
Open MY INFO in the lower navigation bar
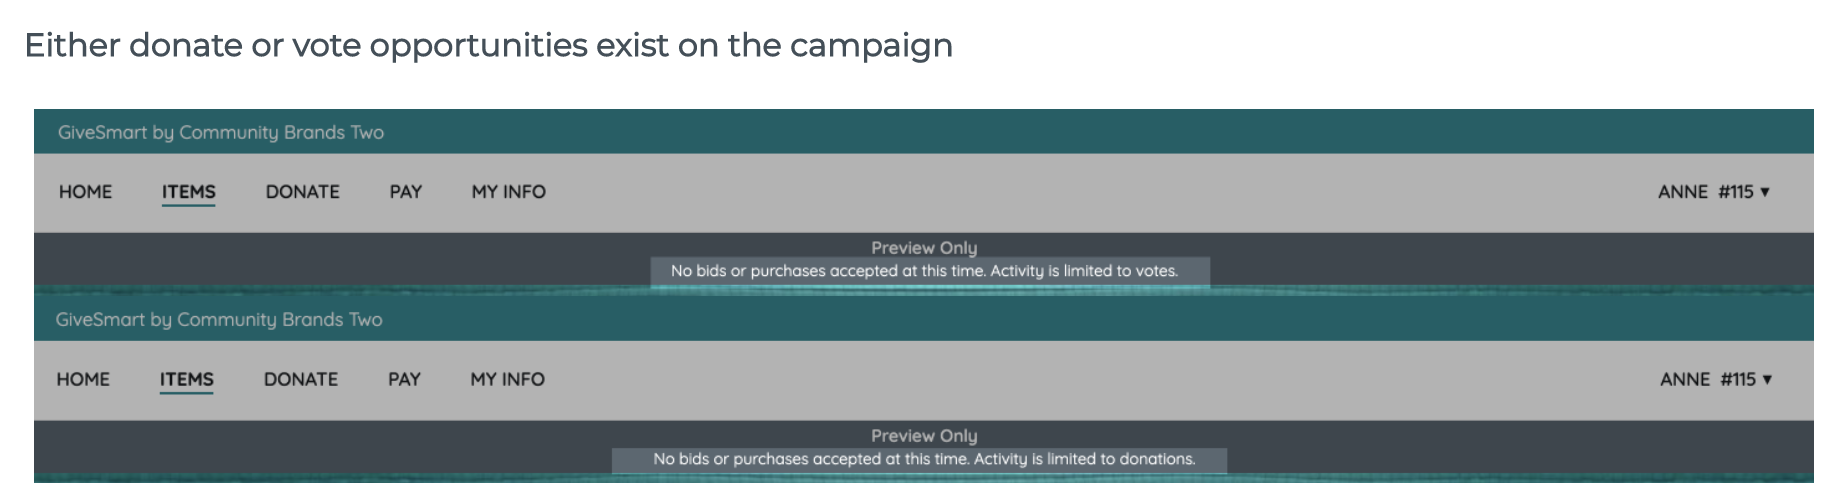click(507, 380)
